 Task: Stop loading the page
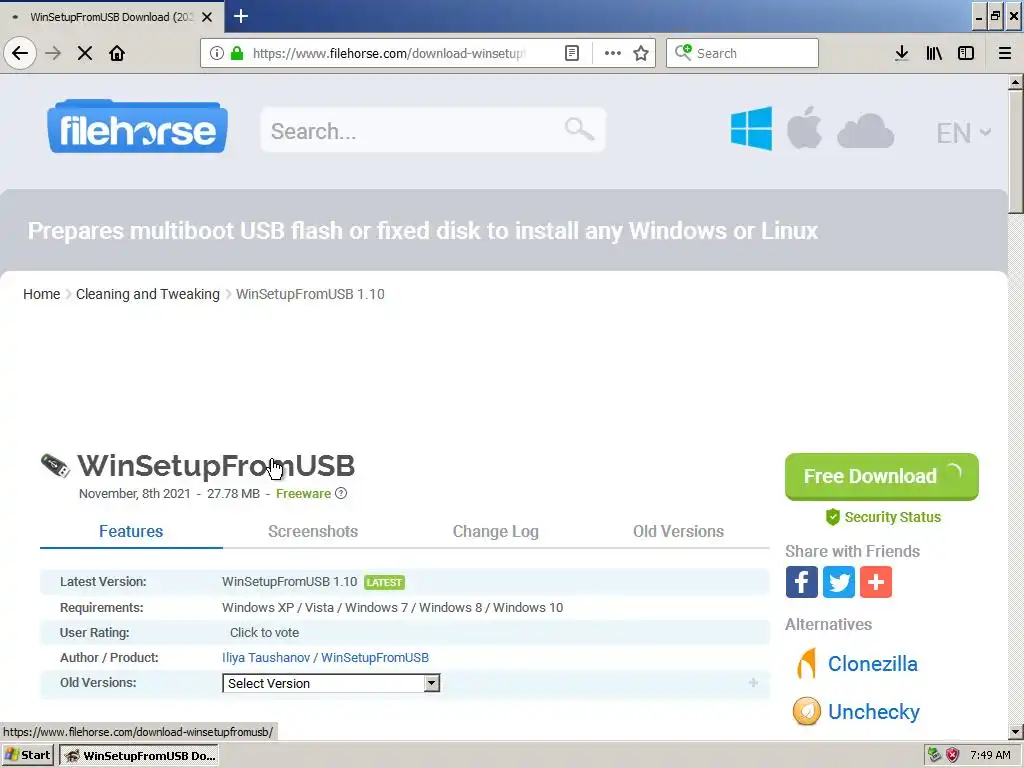pos(85,53)
